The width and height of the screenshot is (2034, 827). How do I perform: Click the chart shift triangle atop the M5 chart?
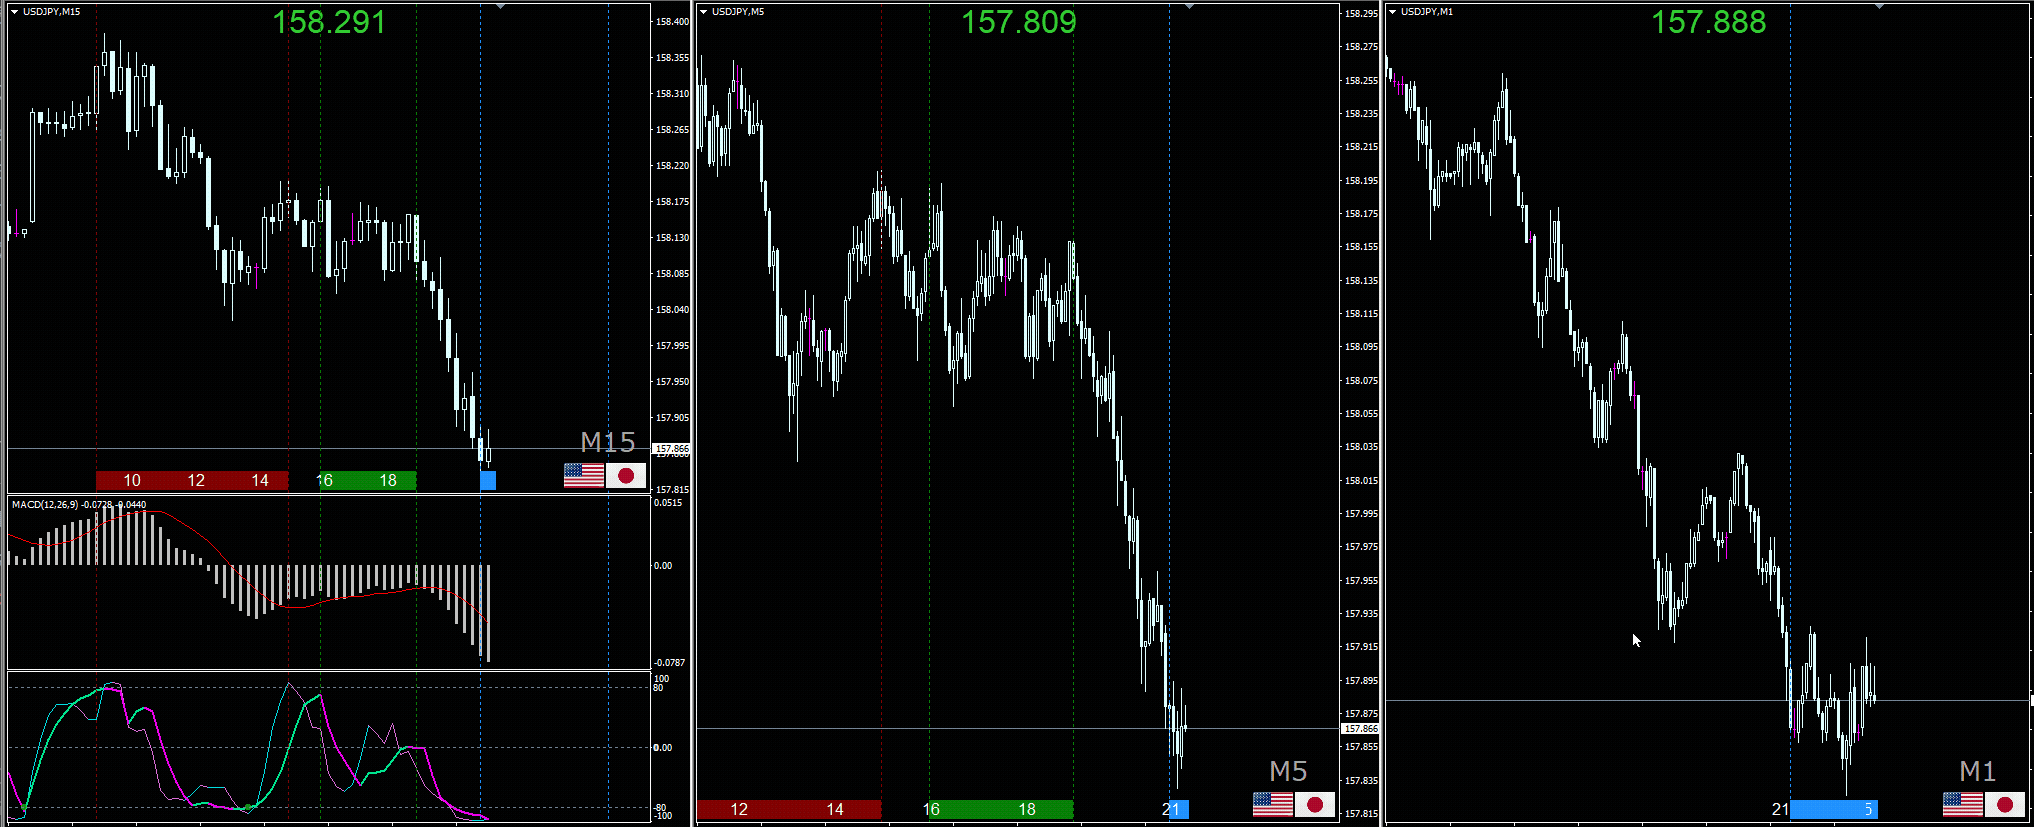pyautogui.click(x=1189, y=6)
